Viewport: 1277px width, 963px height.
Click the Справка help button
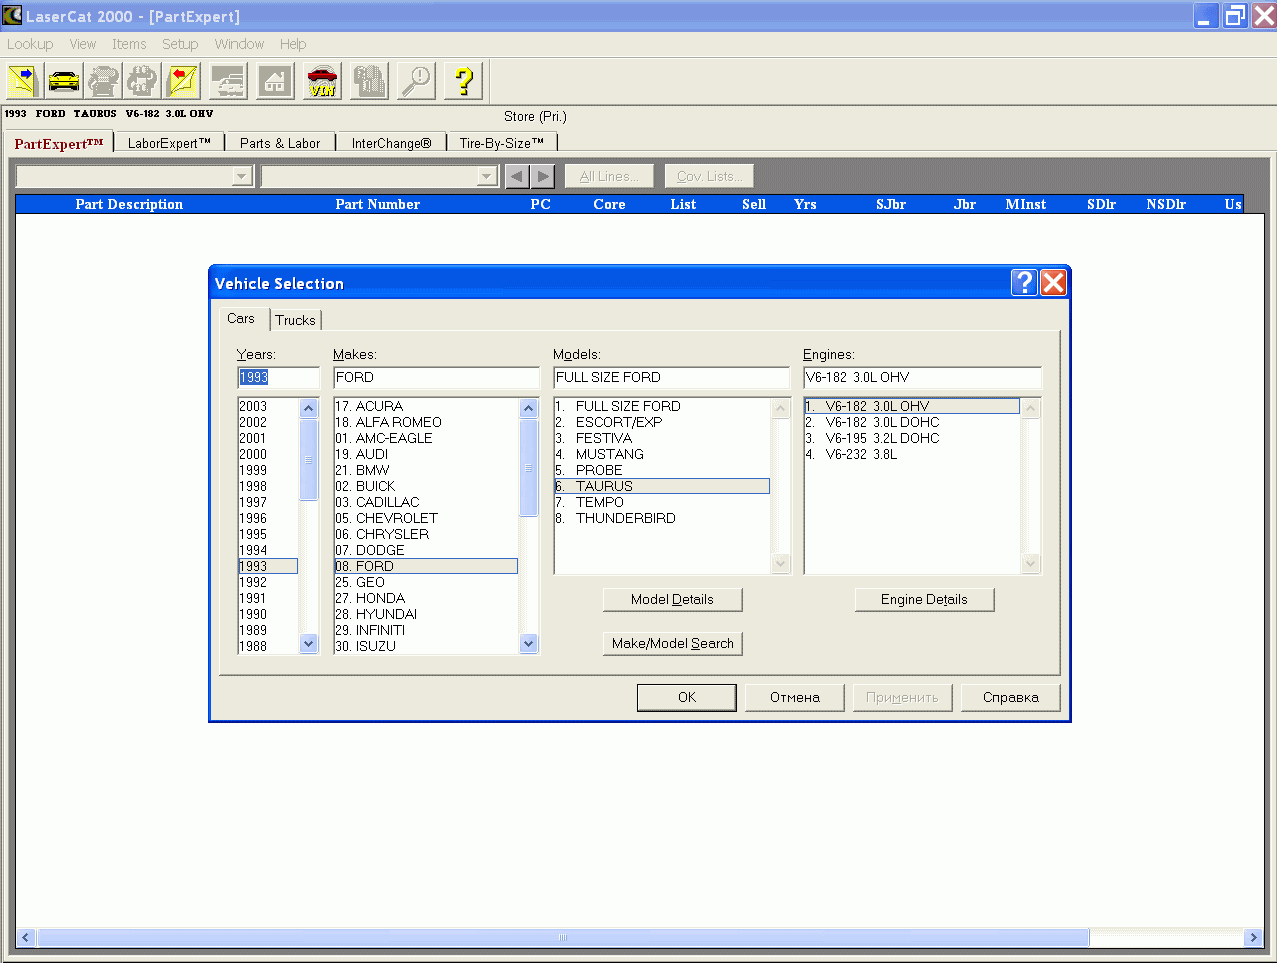point(1011,697)
